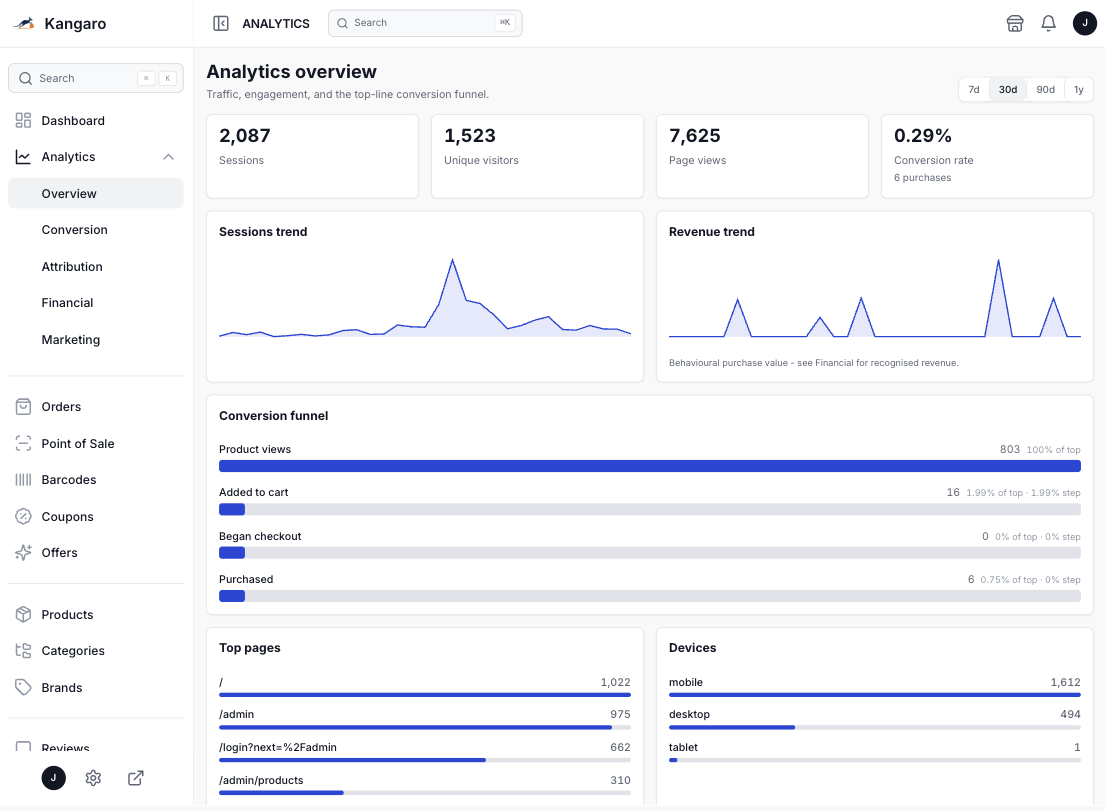Screen dimensions: 1105x811
Task: Go to Products in sidebar
Action: point(96,614)
